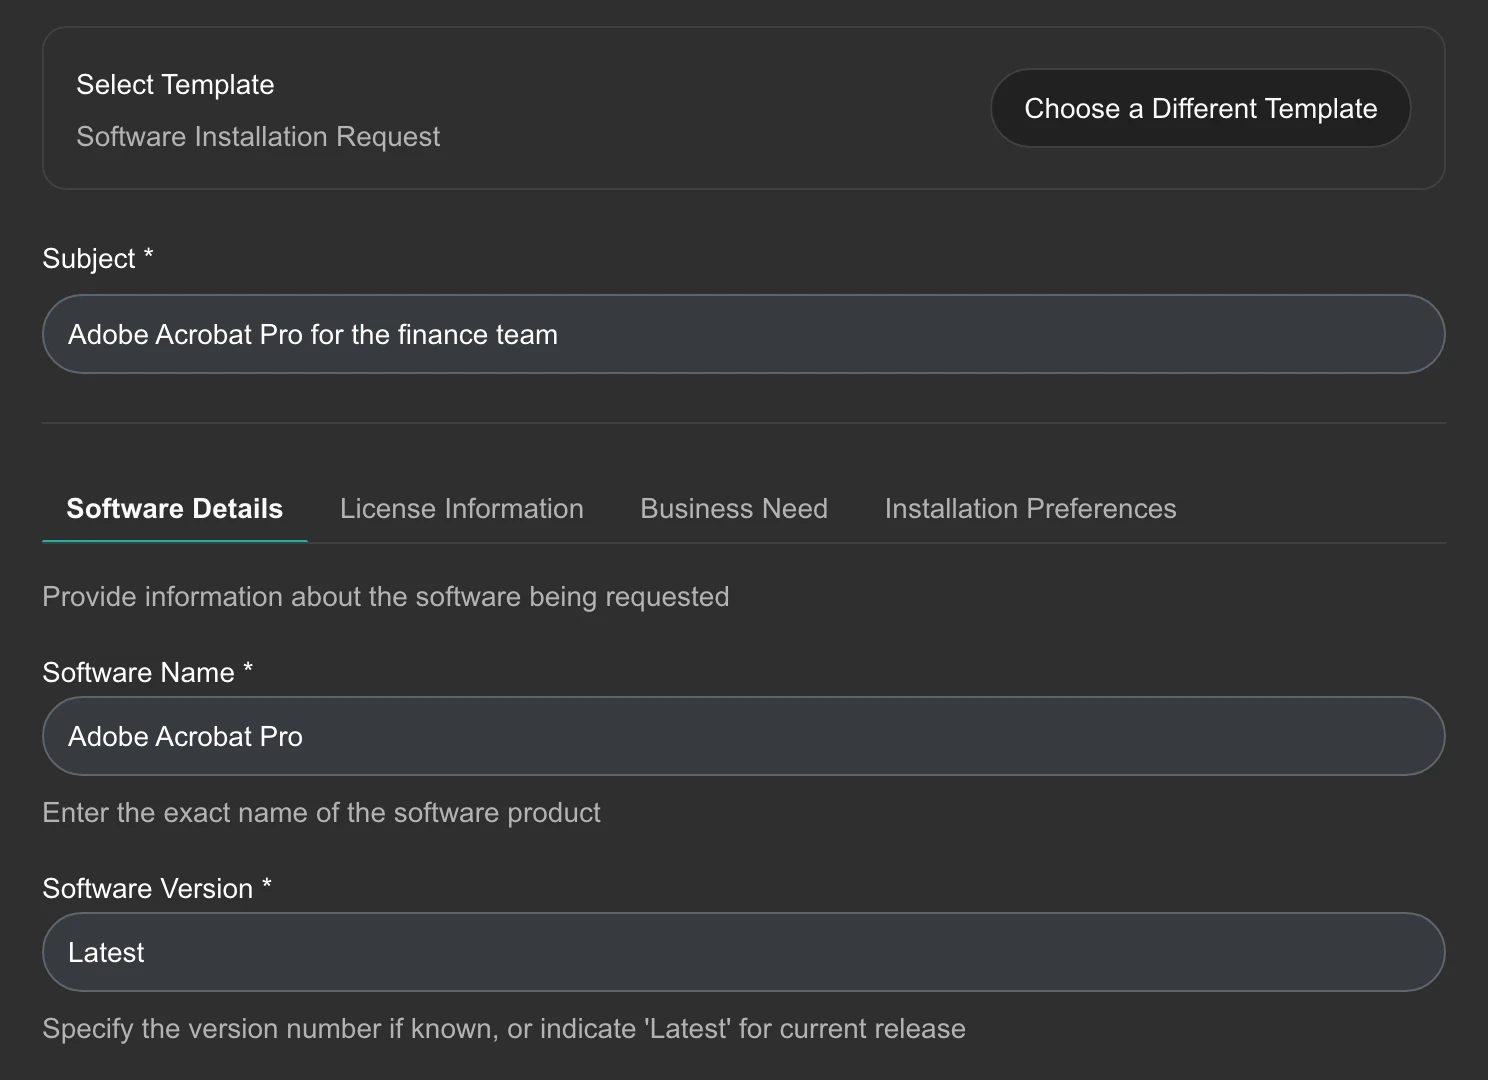This screenshot has height=1080, width=1488.
Task: Click the 'Specify the version number' helper text
Action: pyautogui.click(x=504, y=1029)
